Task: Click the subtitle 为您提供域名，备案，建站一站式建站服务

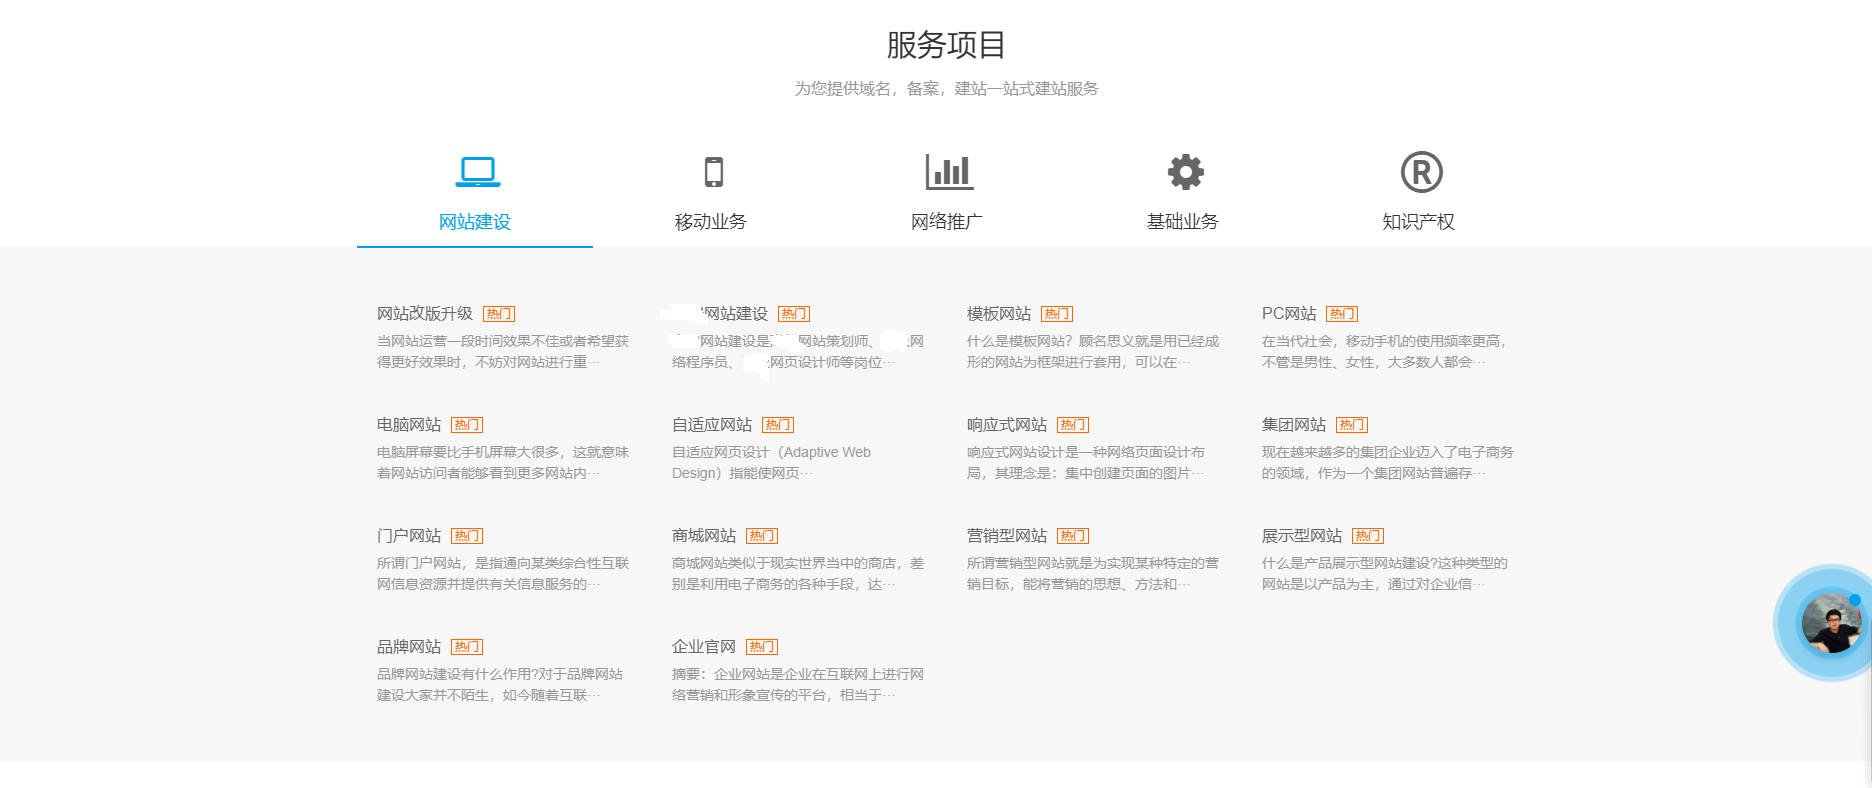Action: click(946, 89)
